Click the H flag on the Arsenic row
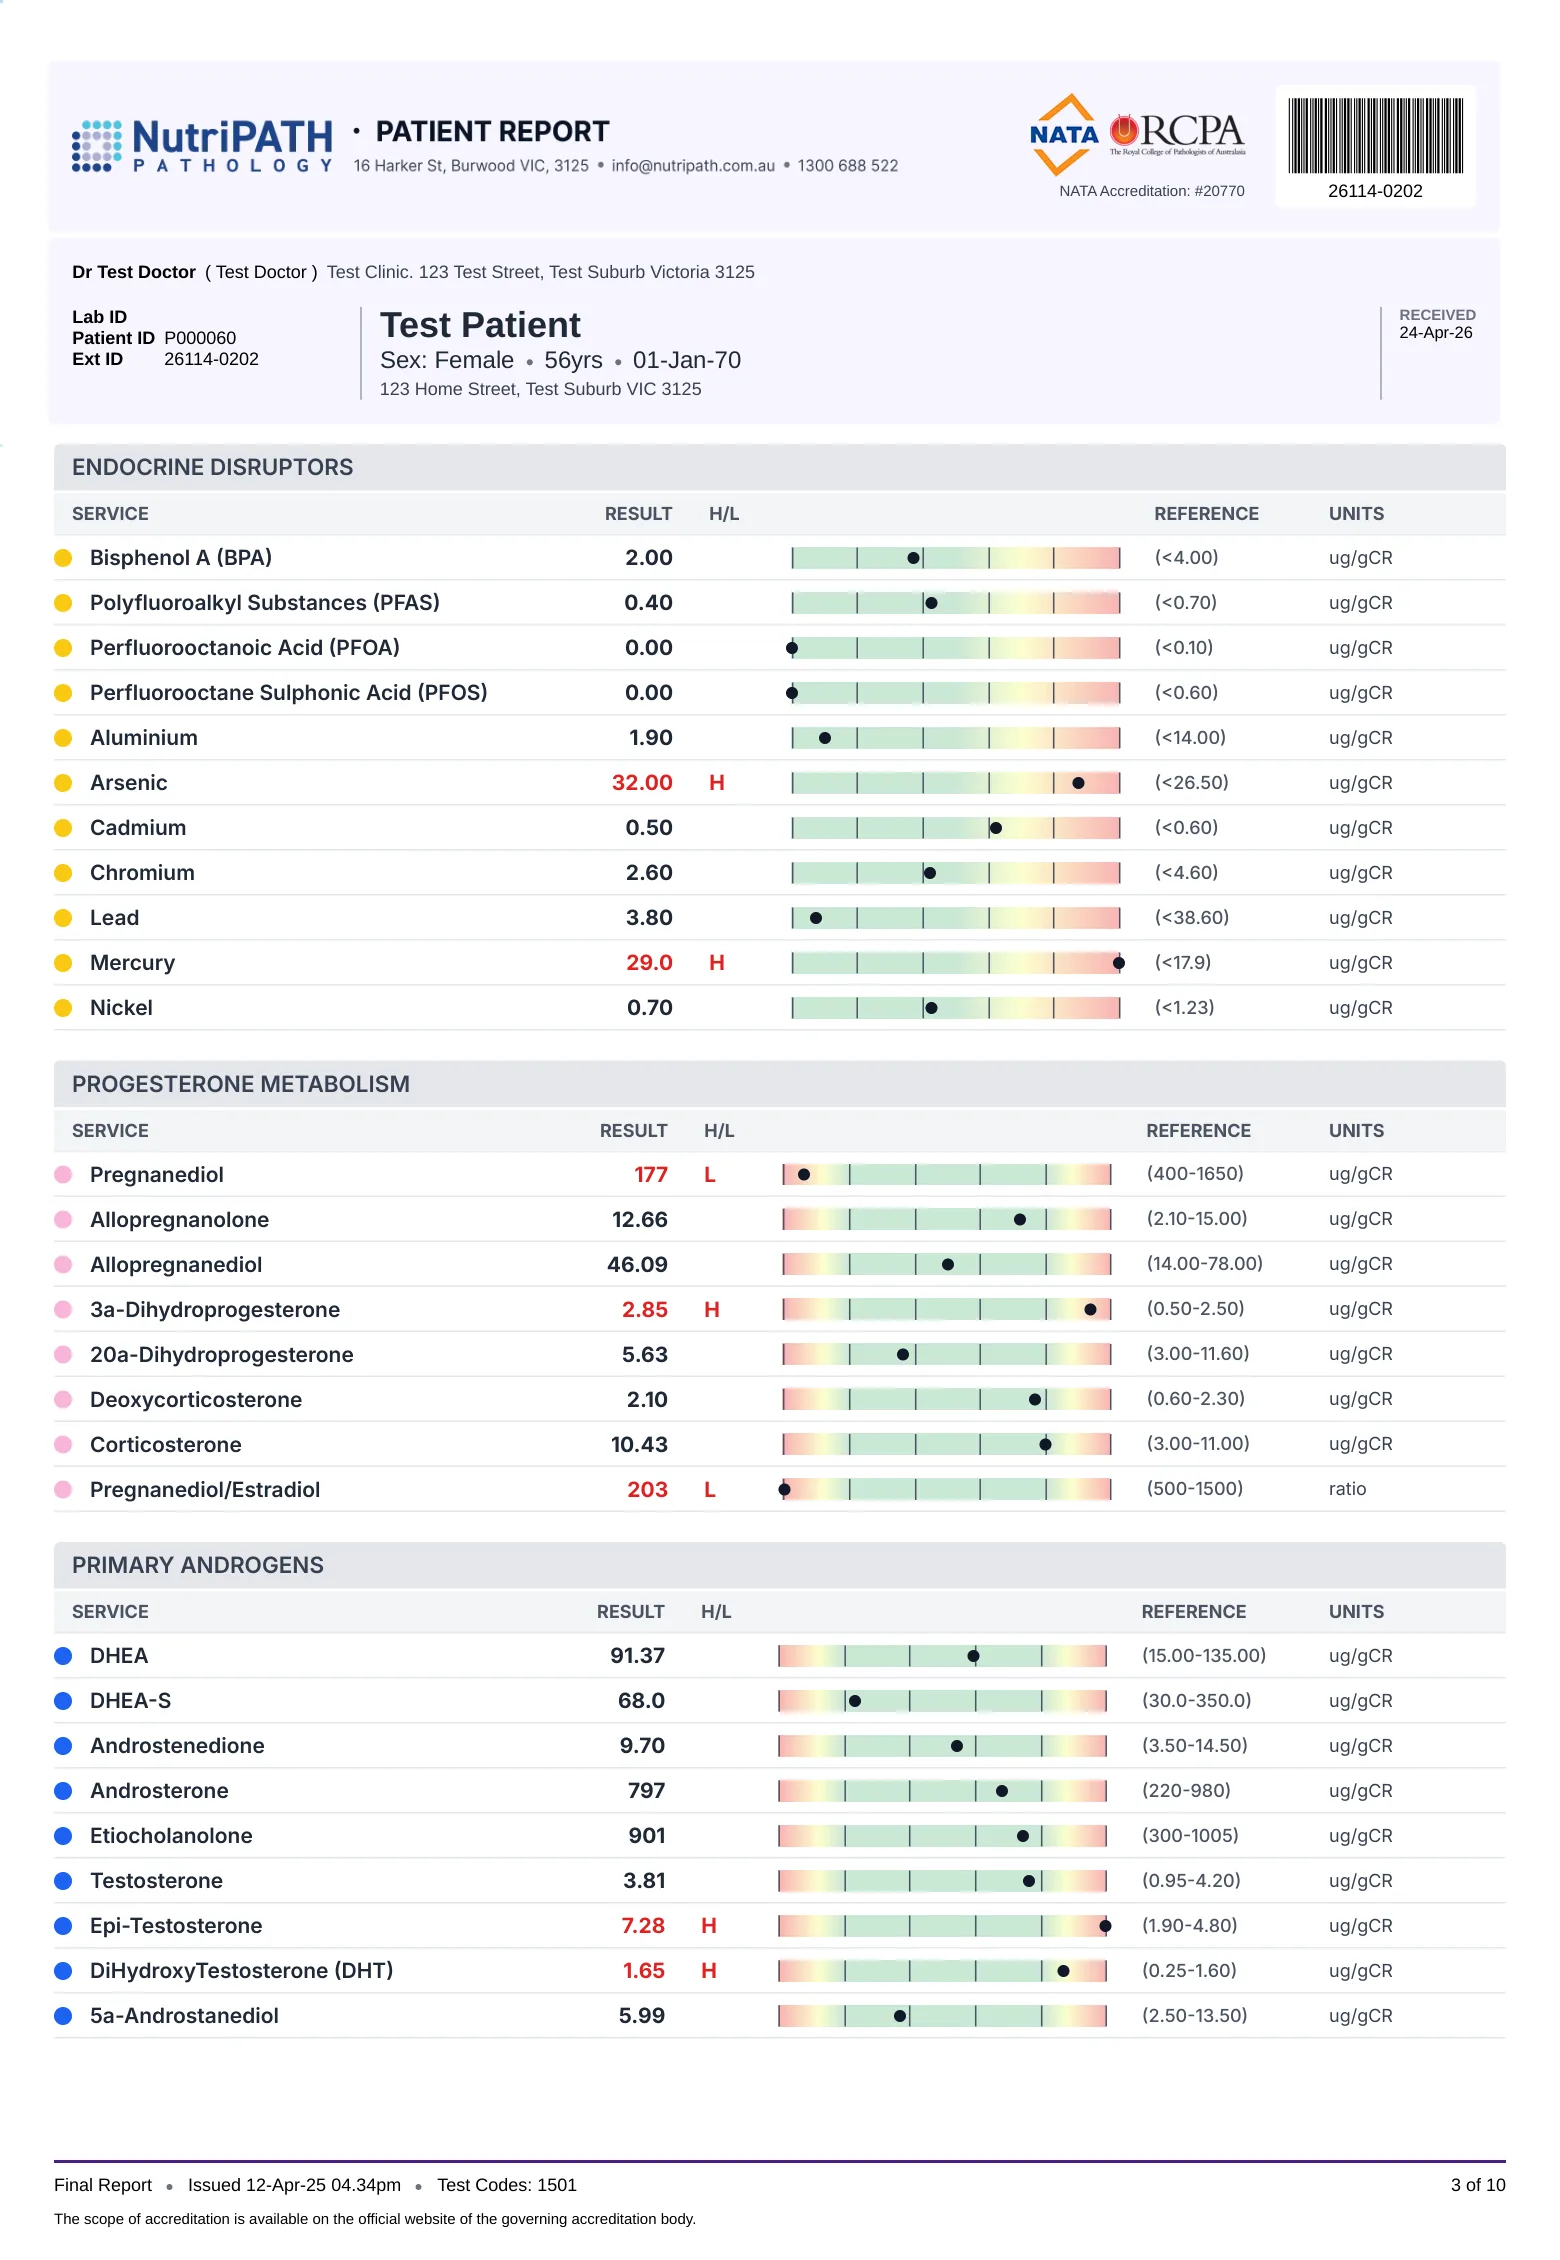This screenshot has height=2260, width=1560. pos(717,783)
